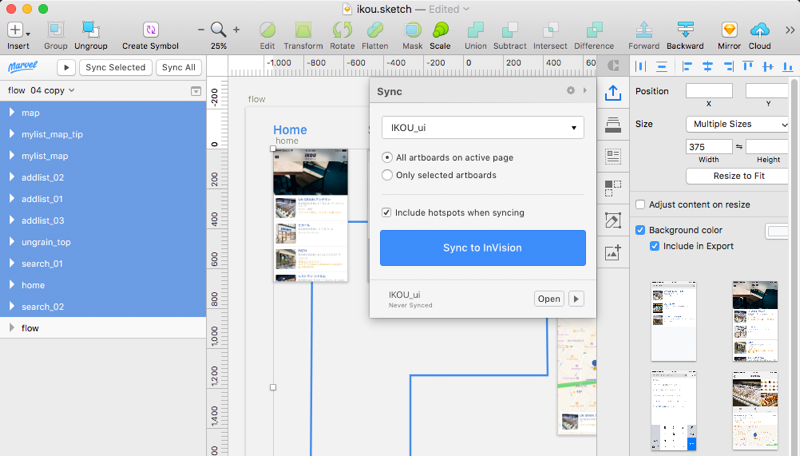
Task: Toggle Include hotspots when syncing
Action: pos(386,212)
